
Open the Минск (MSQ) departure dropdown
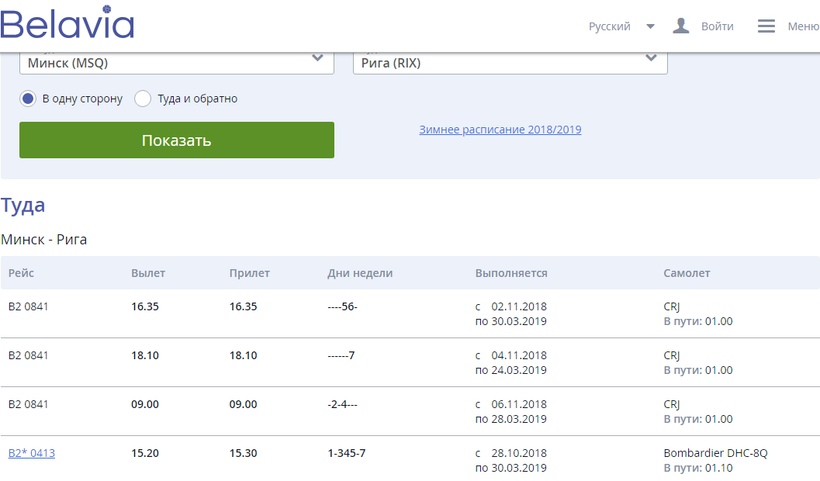click(x=176, y=62)
